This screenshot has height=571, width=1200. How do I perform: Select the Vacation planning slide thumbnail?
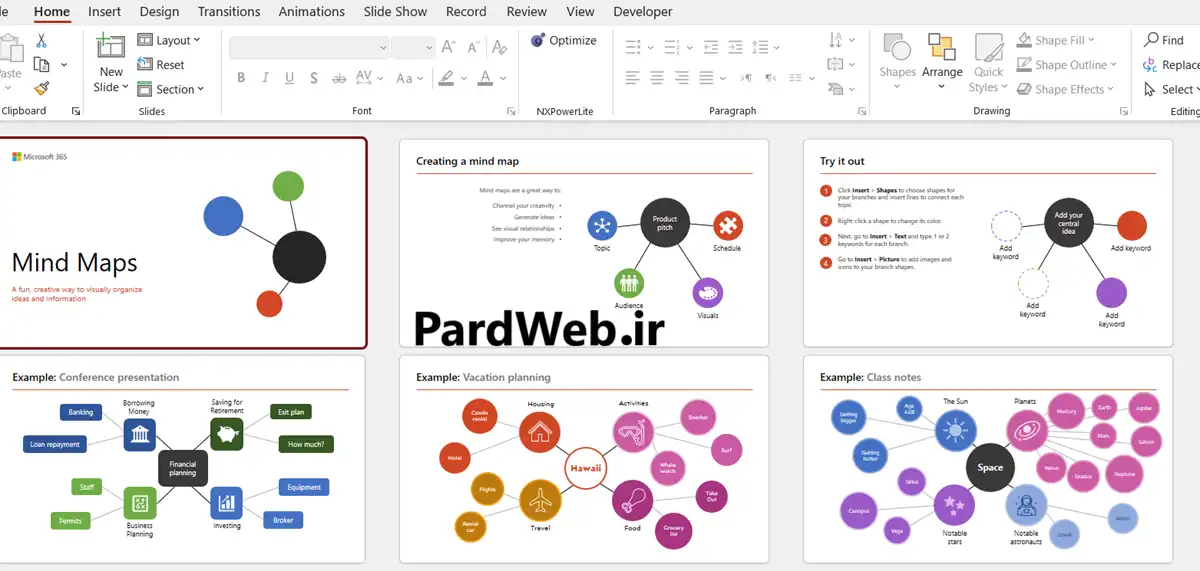(x=584, y=459)
